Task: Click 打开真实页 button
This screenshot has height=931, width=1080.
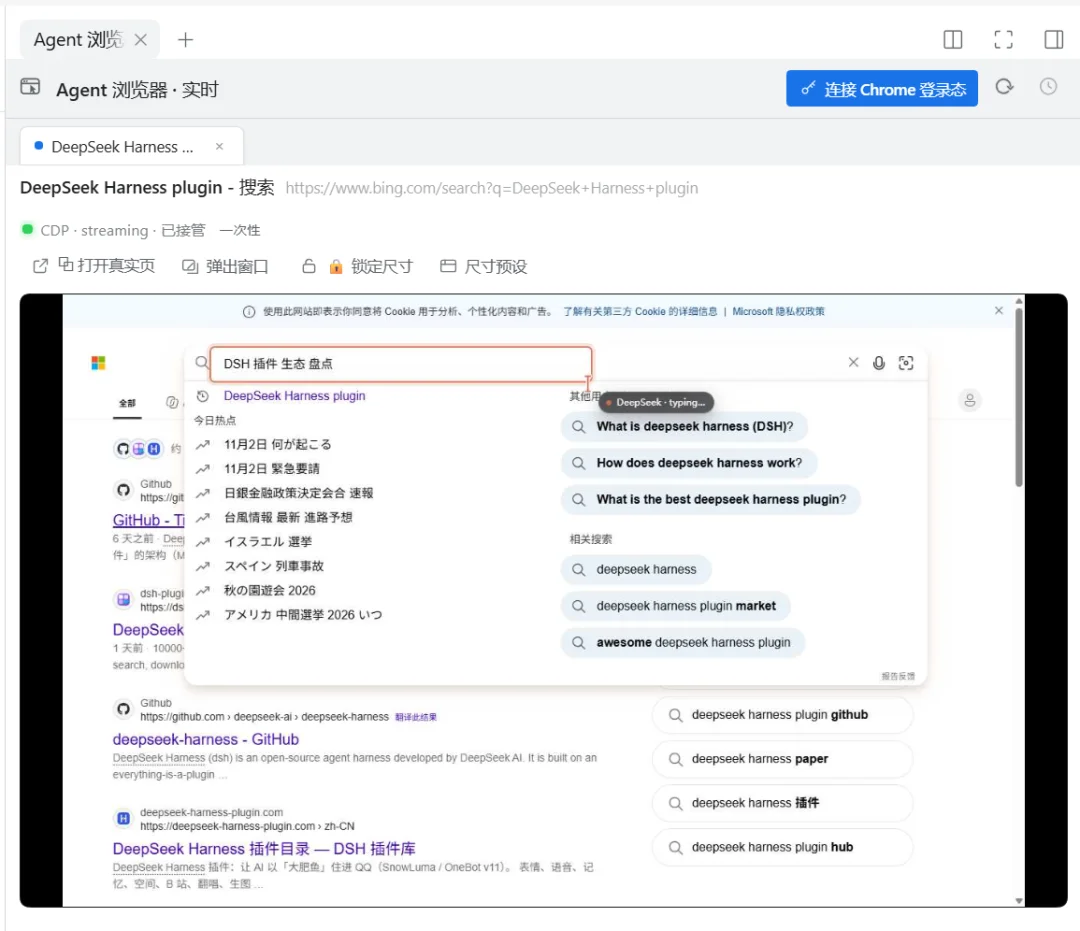Action: 107,266
